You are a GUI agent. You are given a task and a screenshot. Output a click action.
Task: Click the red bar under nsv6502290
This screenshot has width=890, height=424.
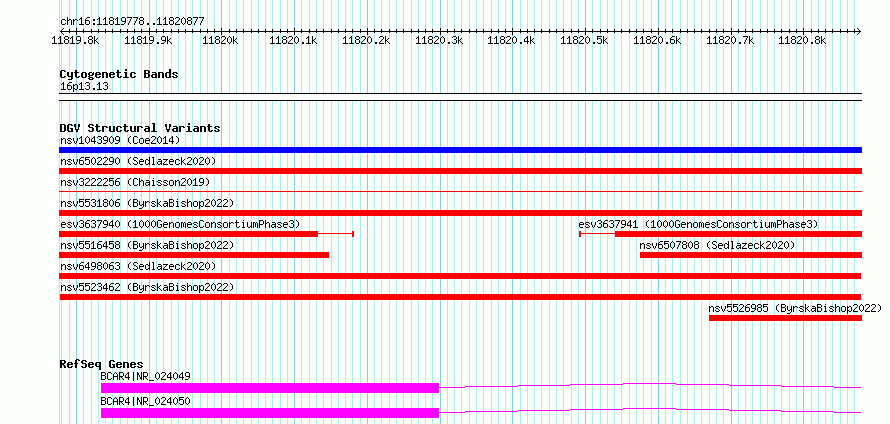tap(460, 171)
